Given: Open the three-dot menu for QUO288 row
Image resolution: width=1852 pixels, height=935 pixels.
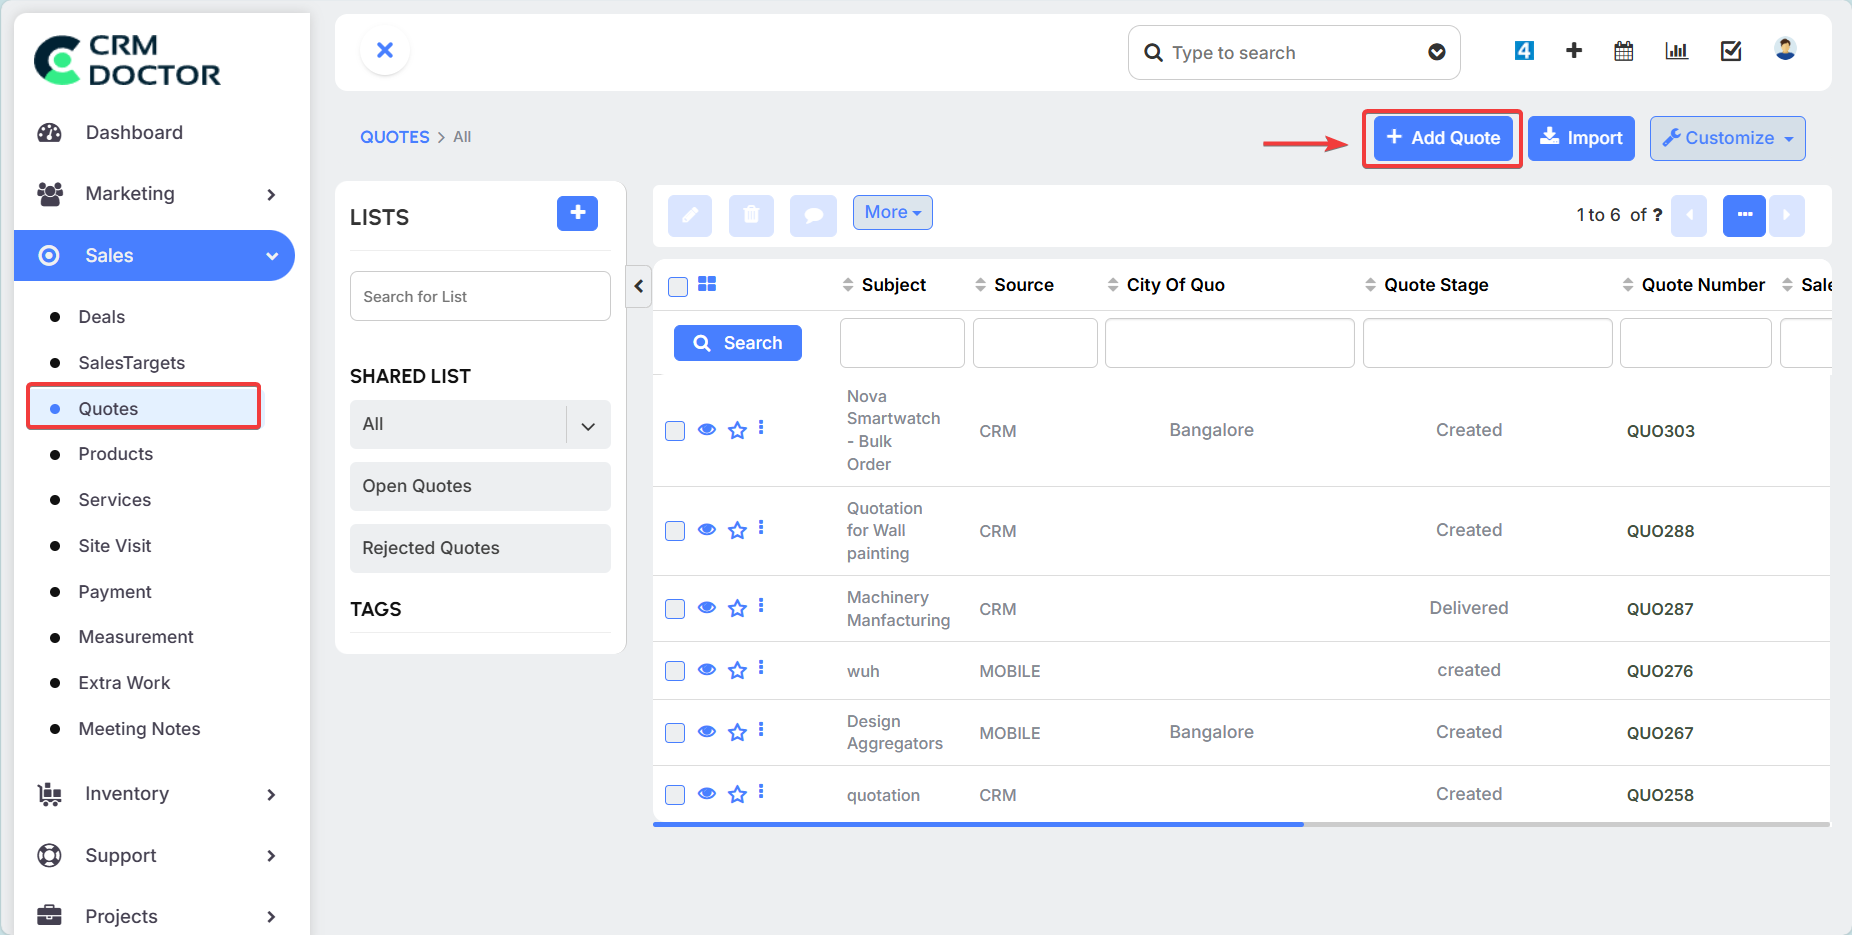Looking at the screenshot, I should pos(761,528).
